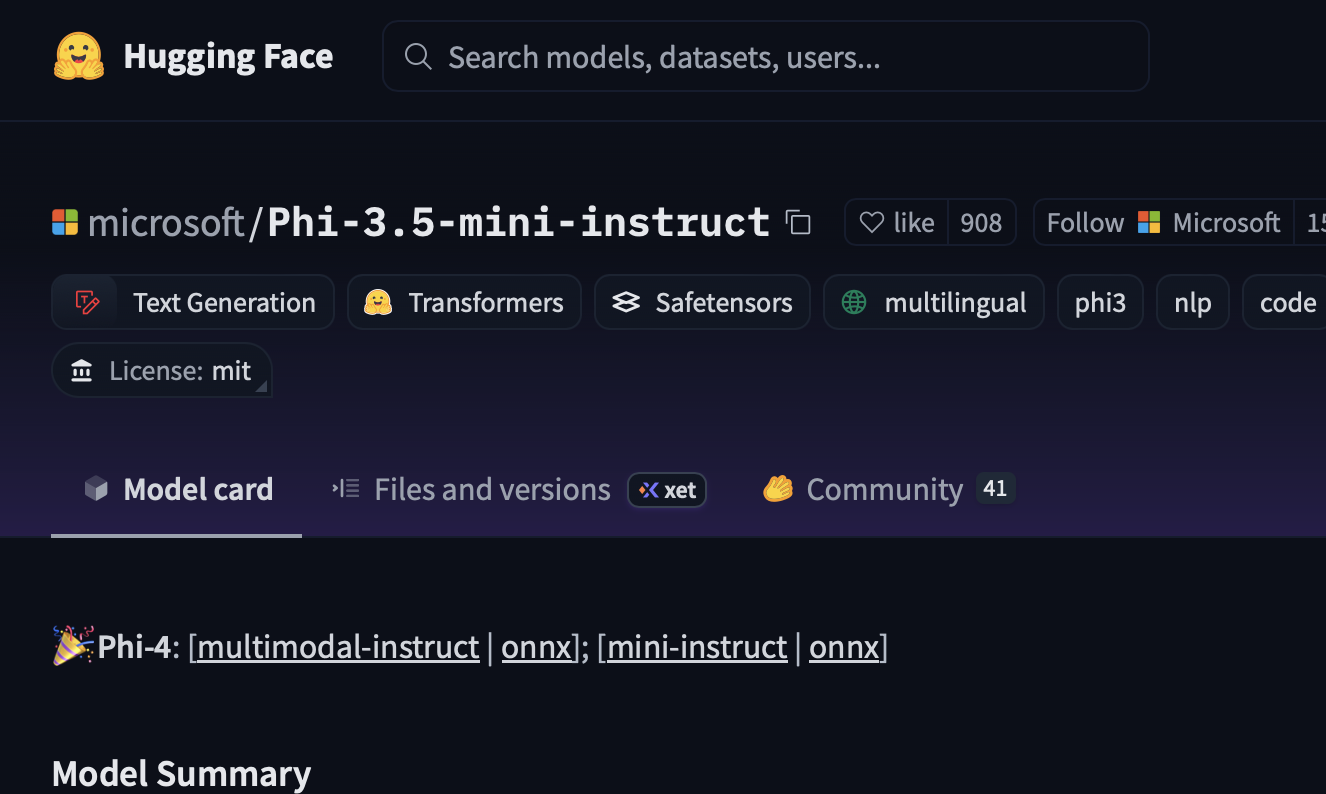Image resolution: width=1326 pixels, height=794 pixels.
Task: Switch to the Files and versions tab
Action: (x=491, y=489)
